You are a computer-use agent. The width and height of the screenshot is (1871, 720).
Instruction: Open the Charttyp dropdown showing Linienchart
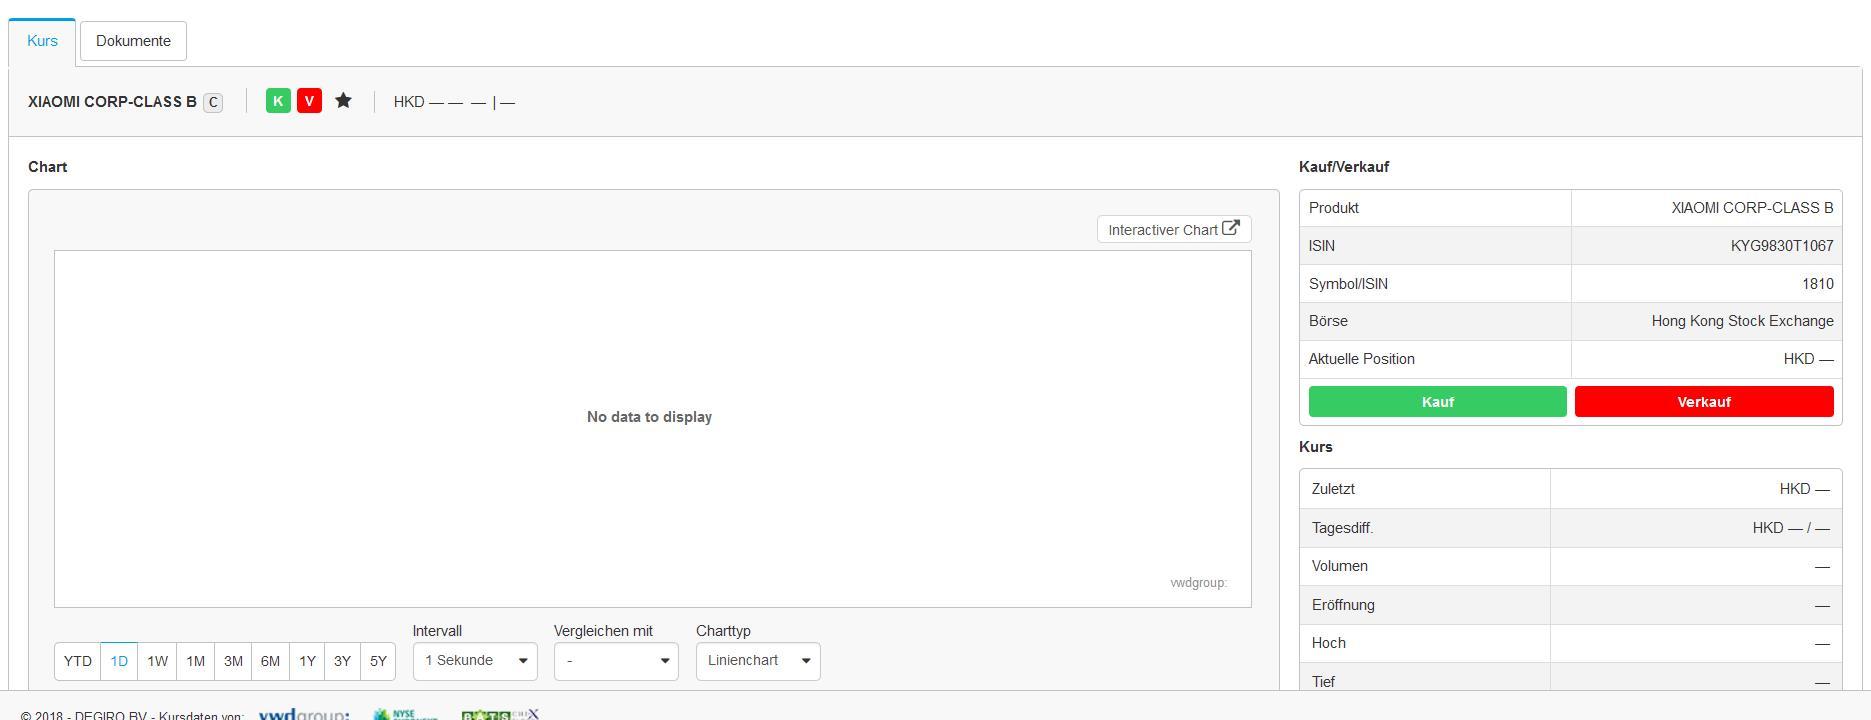click(758, 661)
